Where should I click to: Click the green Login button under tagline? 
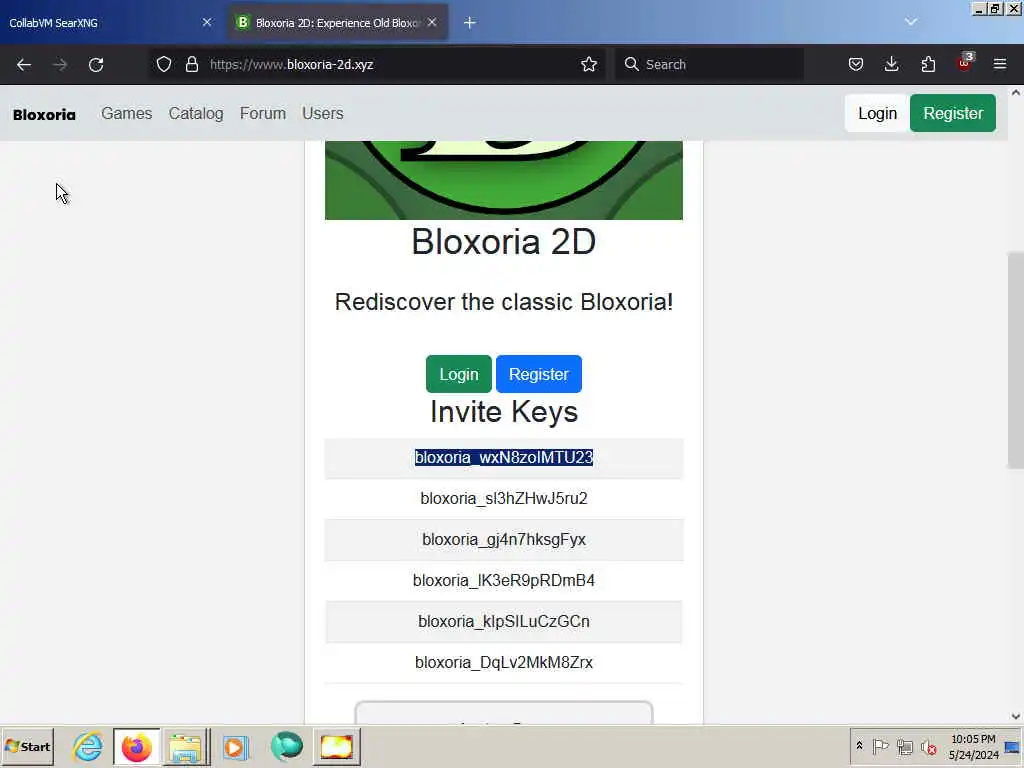tap(458, 374)
